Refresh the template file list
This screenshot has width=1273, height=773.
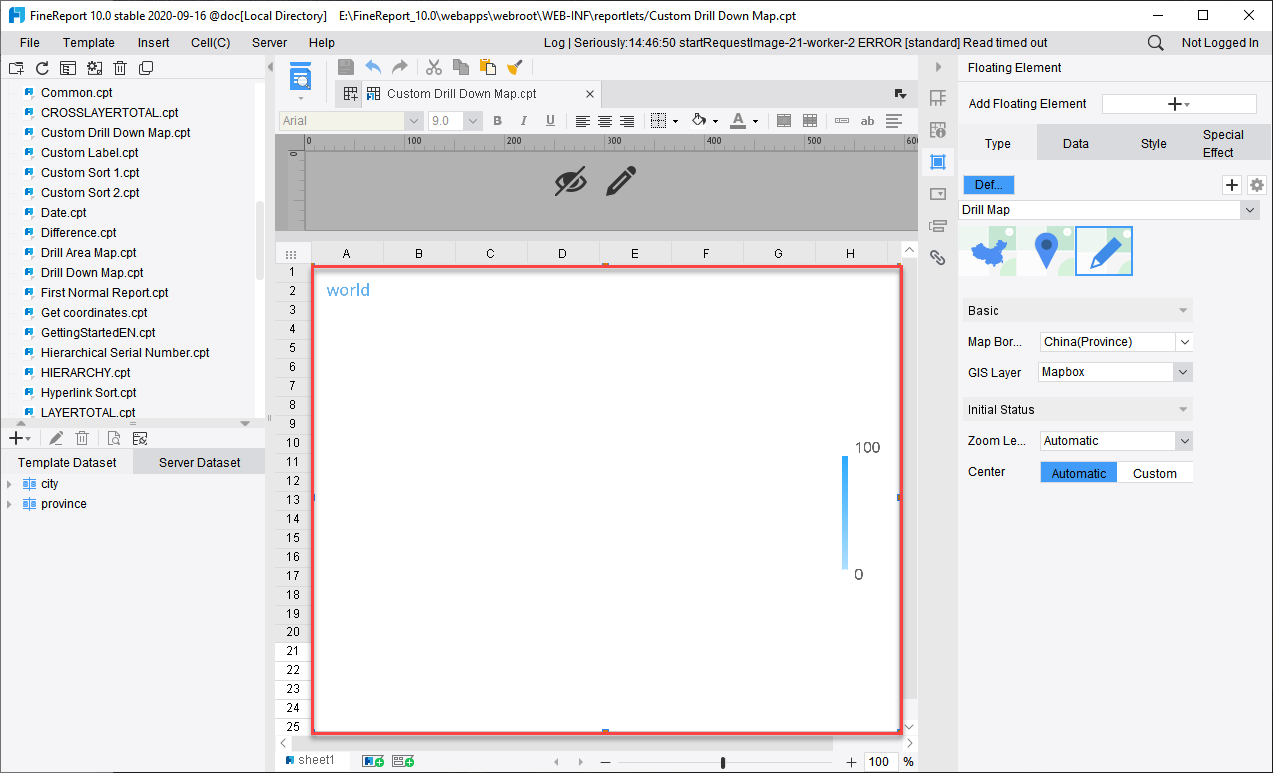click(42, 68)
